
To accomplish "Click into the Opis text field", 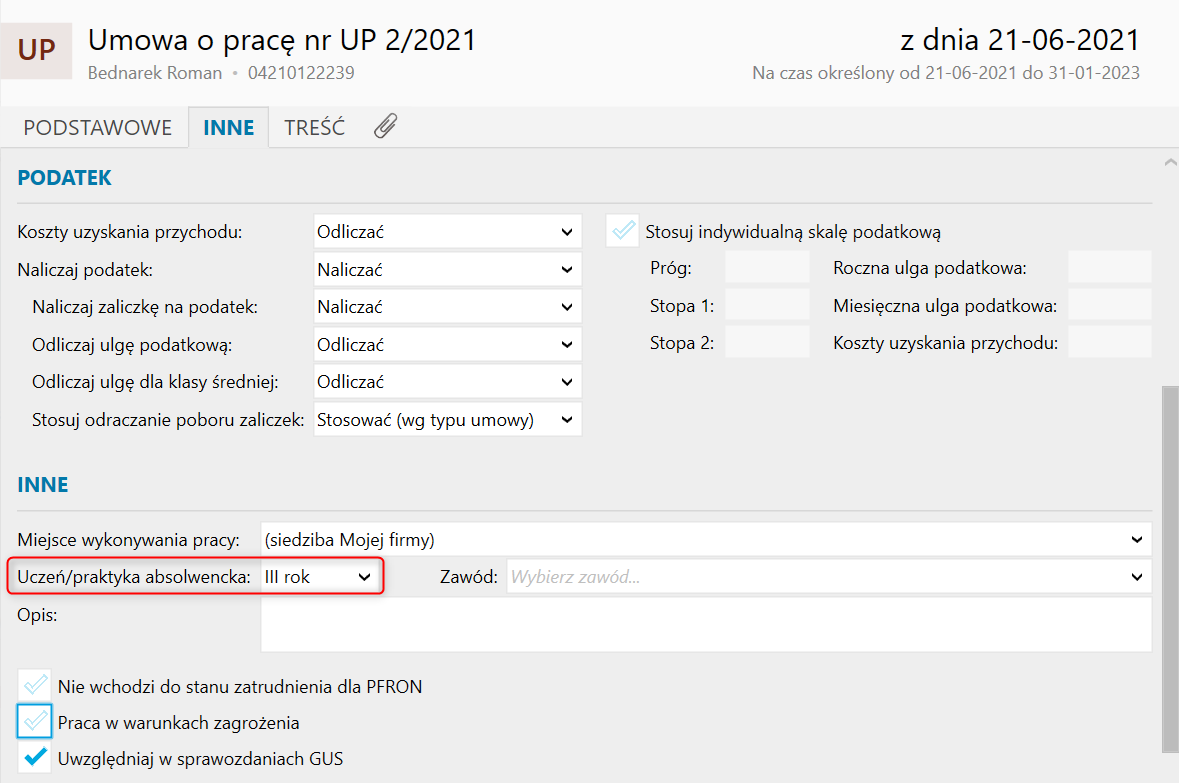I will [705, 624].
